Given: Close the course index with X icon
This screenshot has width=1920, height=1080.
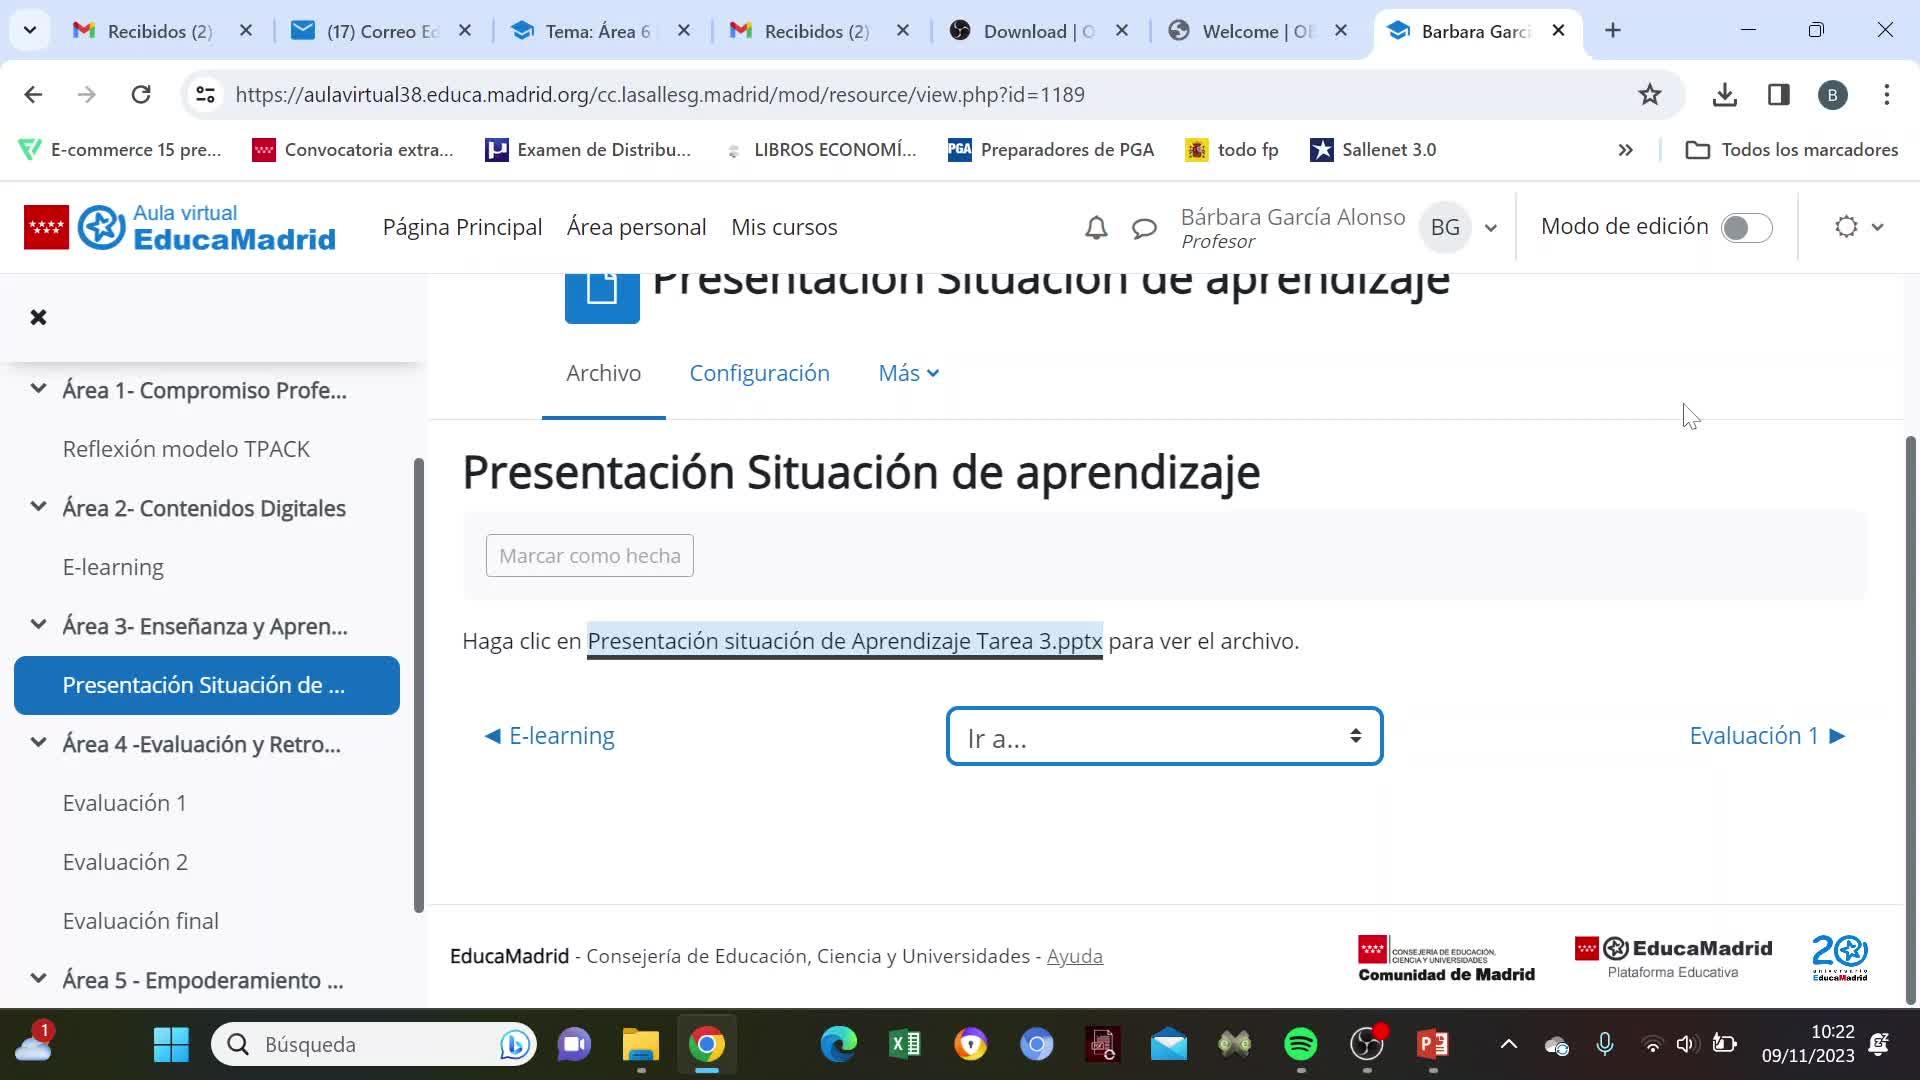Looking at the screenshot, I should [x=38, y=317].
